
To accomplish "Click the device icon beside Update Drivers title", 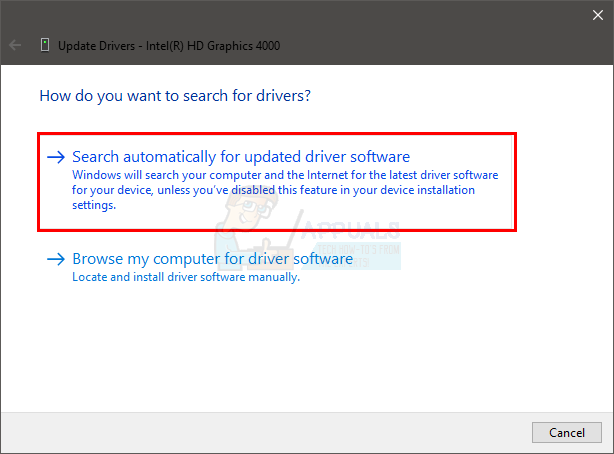I will (45, 45).
